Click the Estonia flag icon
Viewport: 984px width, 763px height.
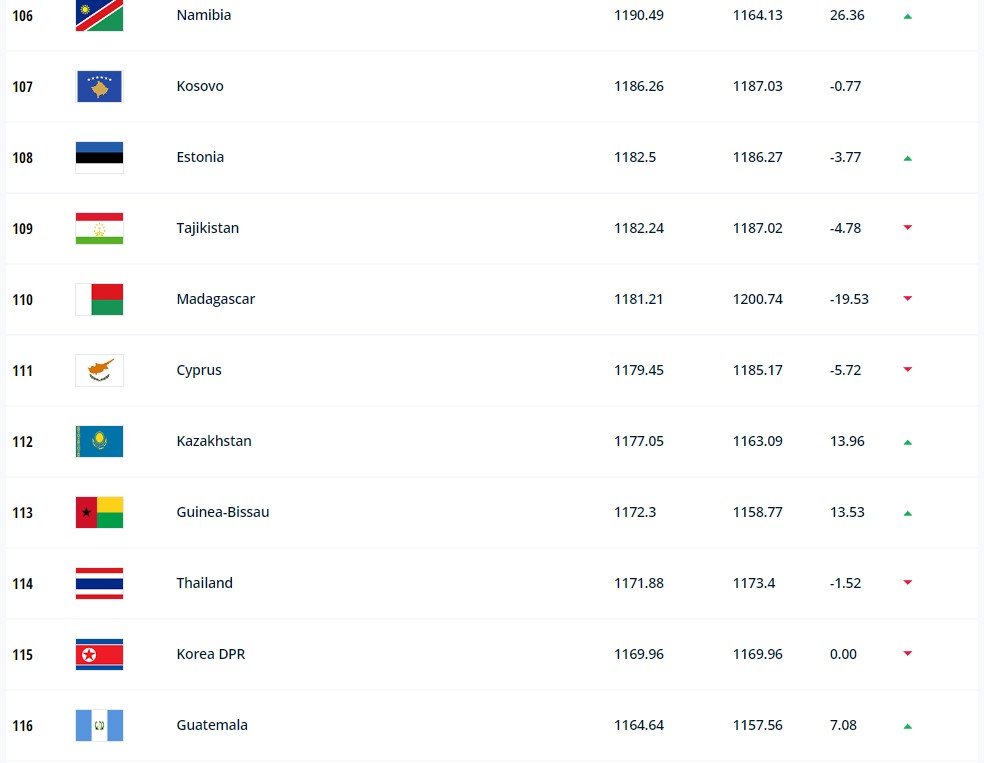pyautogui.click(x=99, y=157)
